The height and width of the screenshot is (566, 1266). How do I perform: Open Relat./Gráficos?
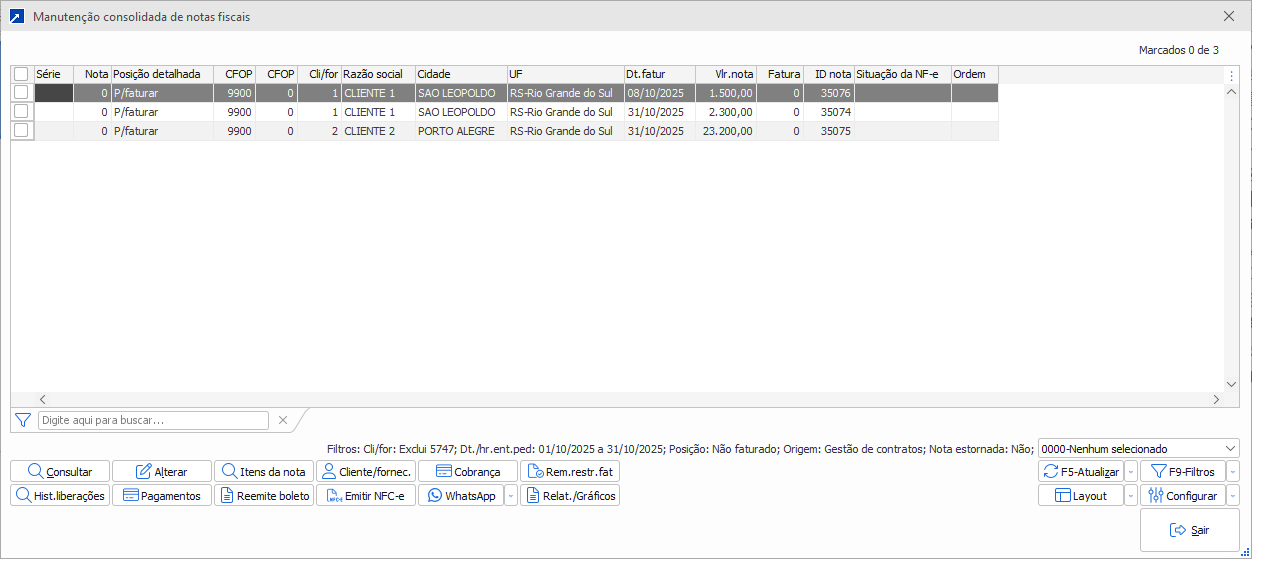[x=570, y=495]
